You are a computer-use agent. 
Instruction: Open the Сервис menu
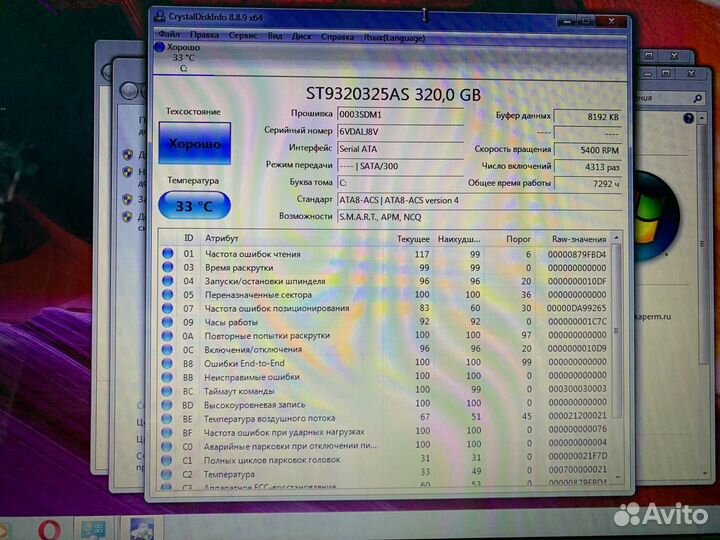(x=242, y=36)
